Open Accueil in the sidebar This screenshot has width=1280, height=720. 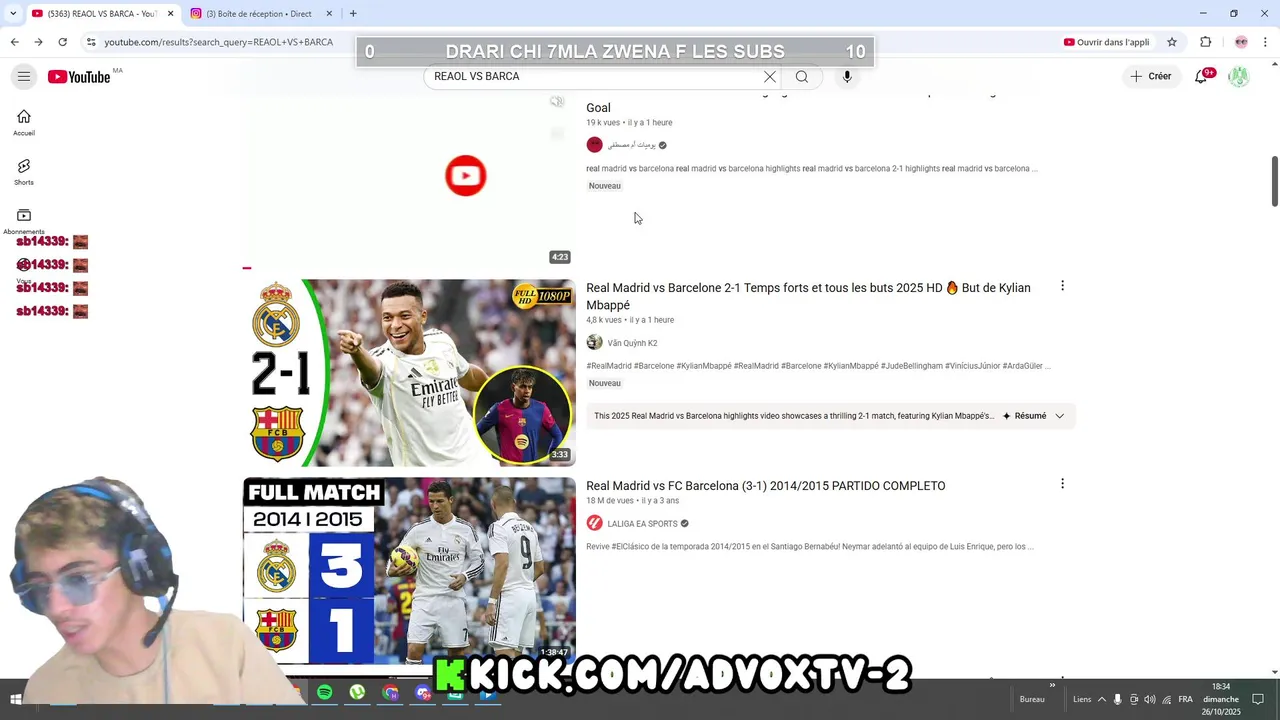pyautogui.click(x=24, y=123)
